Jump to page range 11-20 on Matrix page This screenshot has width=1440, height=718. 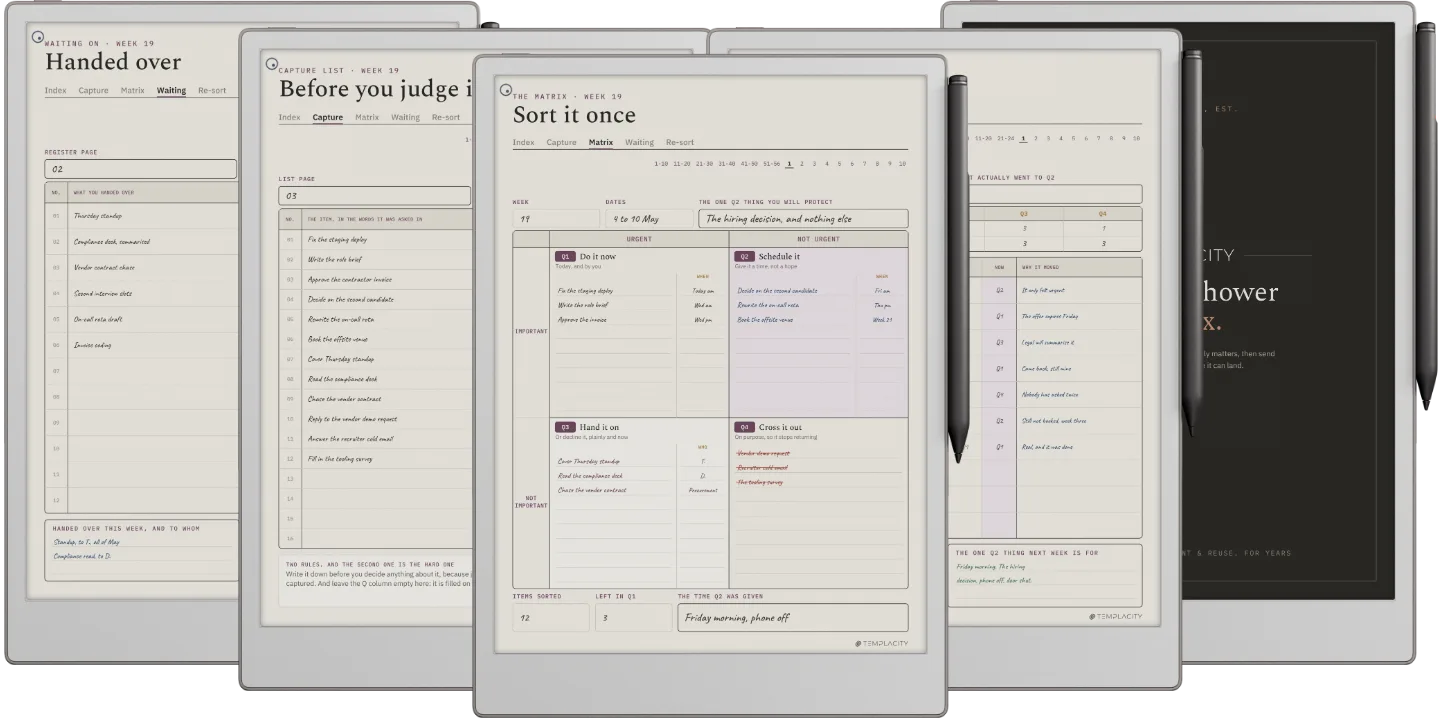pyautogui.click(x=682, y=164)
